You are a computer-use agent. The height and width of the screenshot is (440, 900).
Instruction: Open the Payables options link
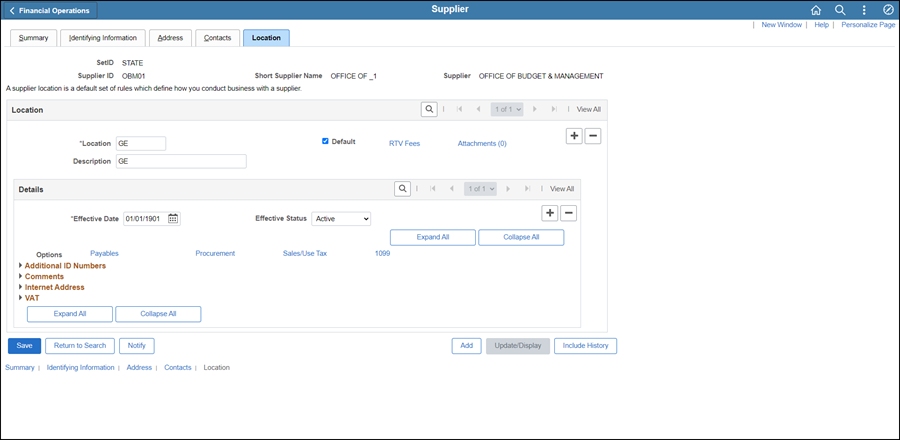click(105, 254)
